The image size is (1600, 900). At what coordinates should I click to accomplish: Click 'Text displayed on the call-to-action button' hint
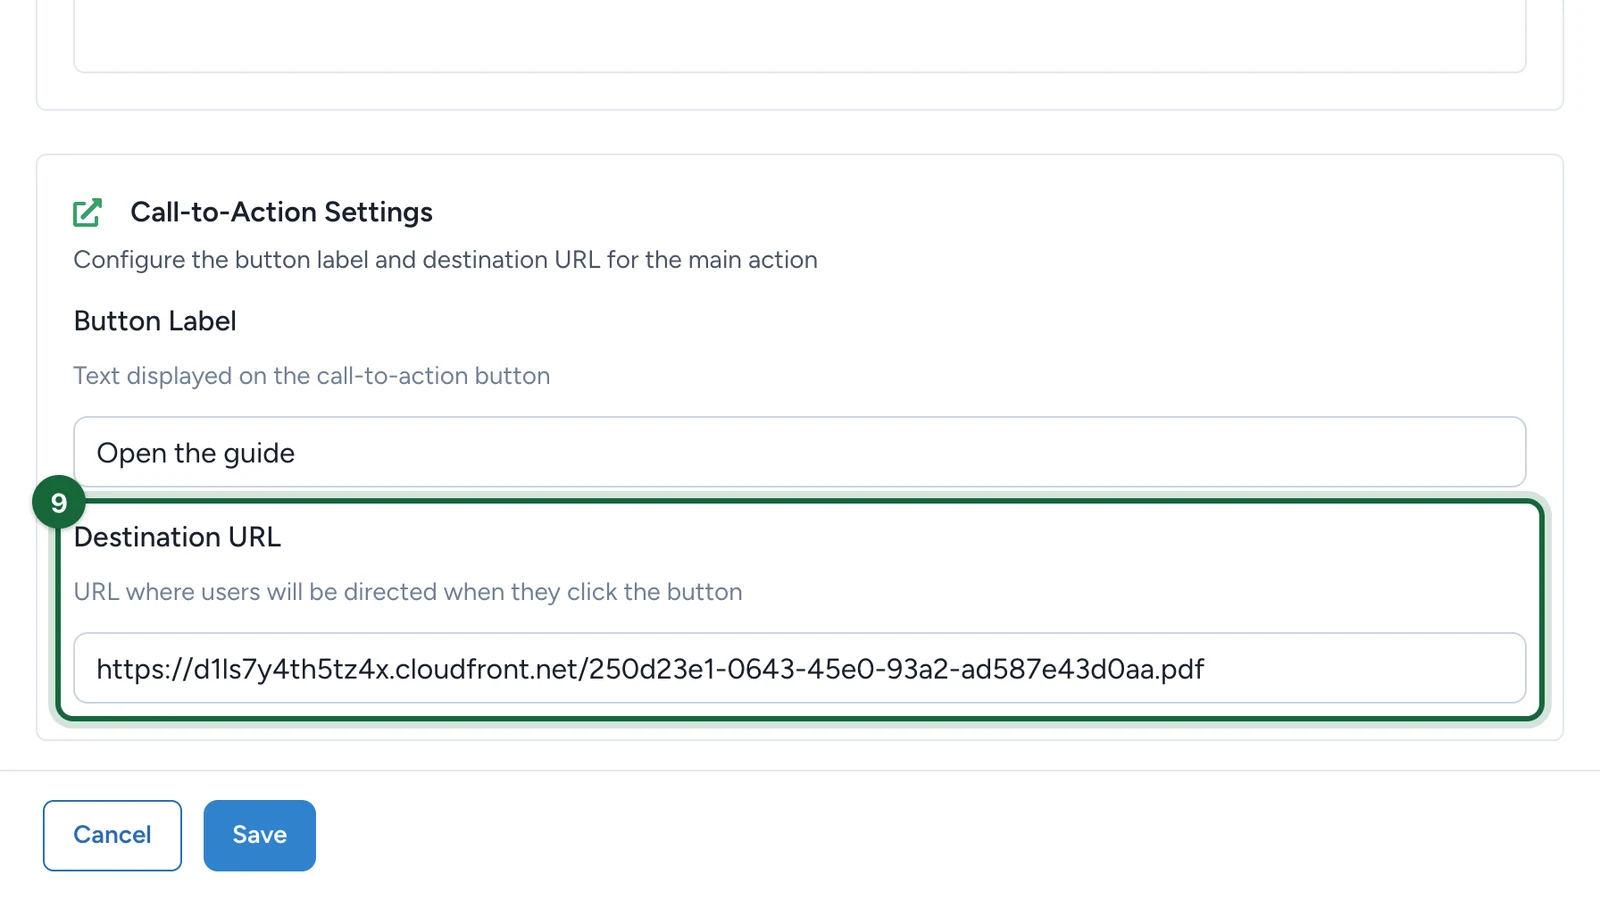pos(312,376)
